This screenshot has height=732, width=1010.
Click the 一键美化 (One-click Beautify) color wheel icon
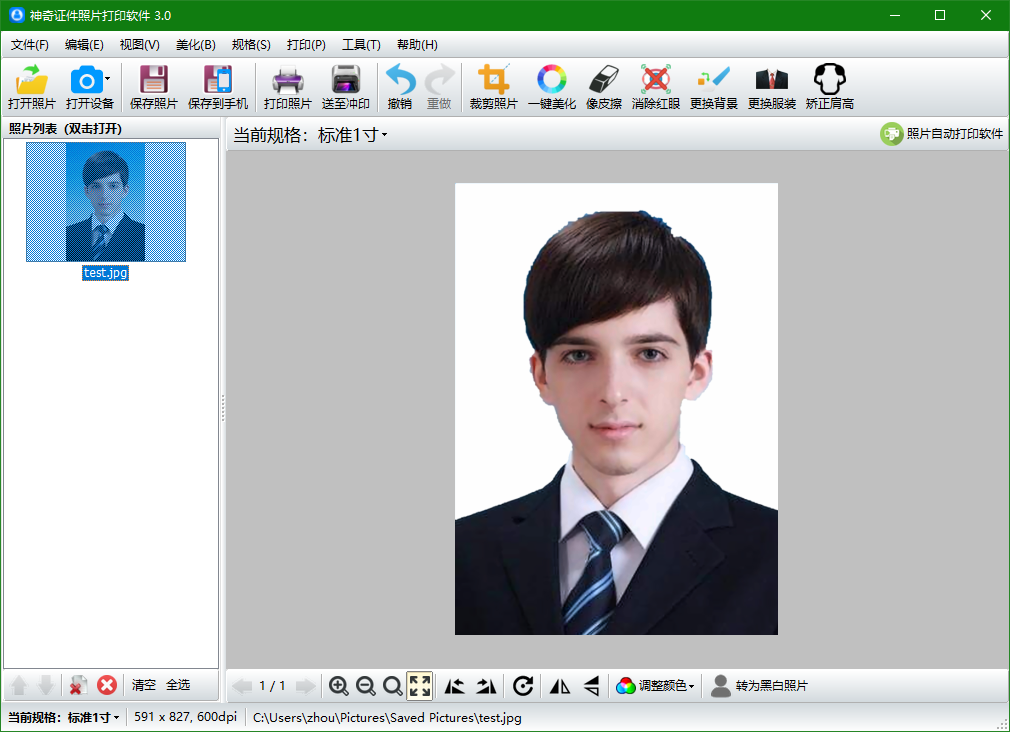(x=551, y=80)
